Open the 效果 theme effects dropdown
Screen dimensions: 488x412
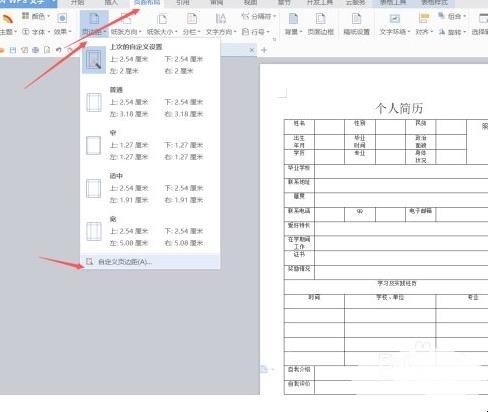tap(63, 32)
